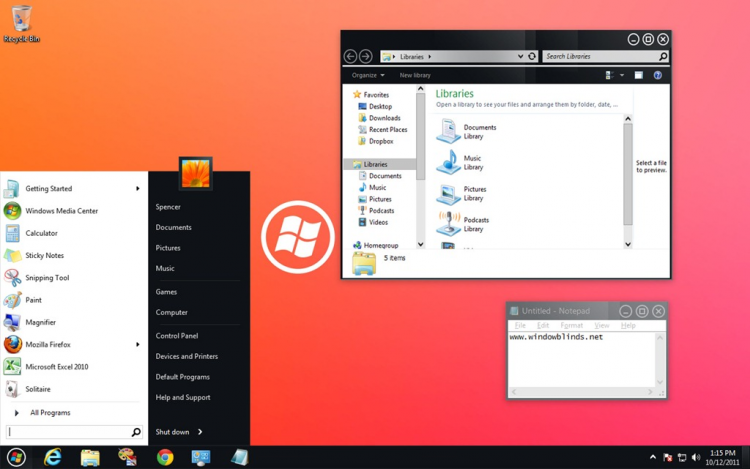This screenshot has height=469, width=750.
Task: Show hidden system tray icons arrow
Action: [x=652, y=458]
